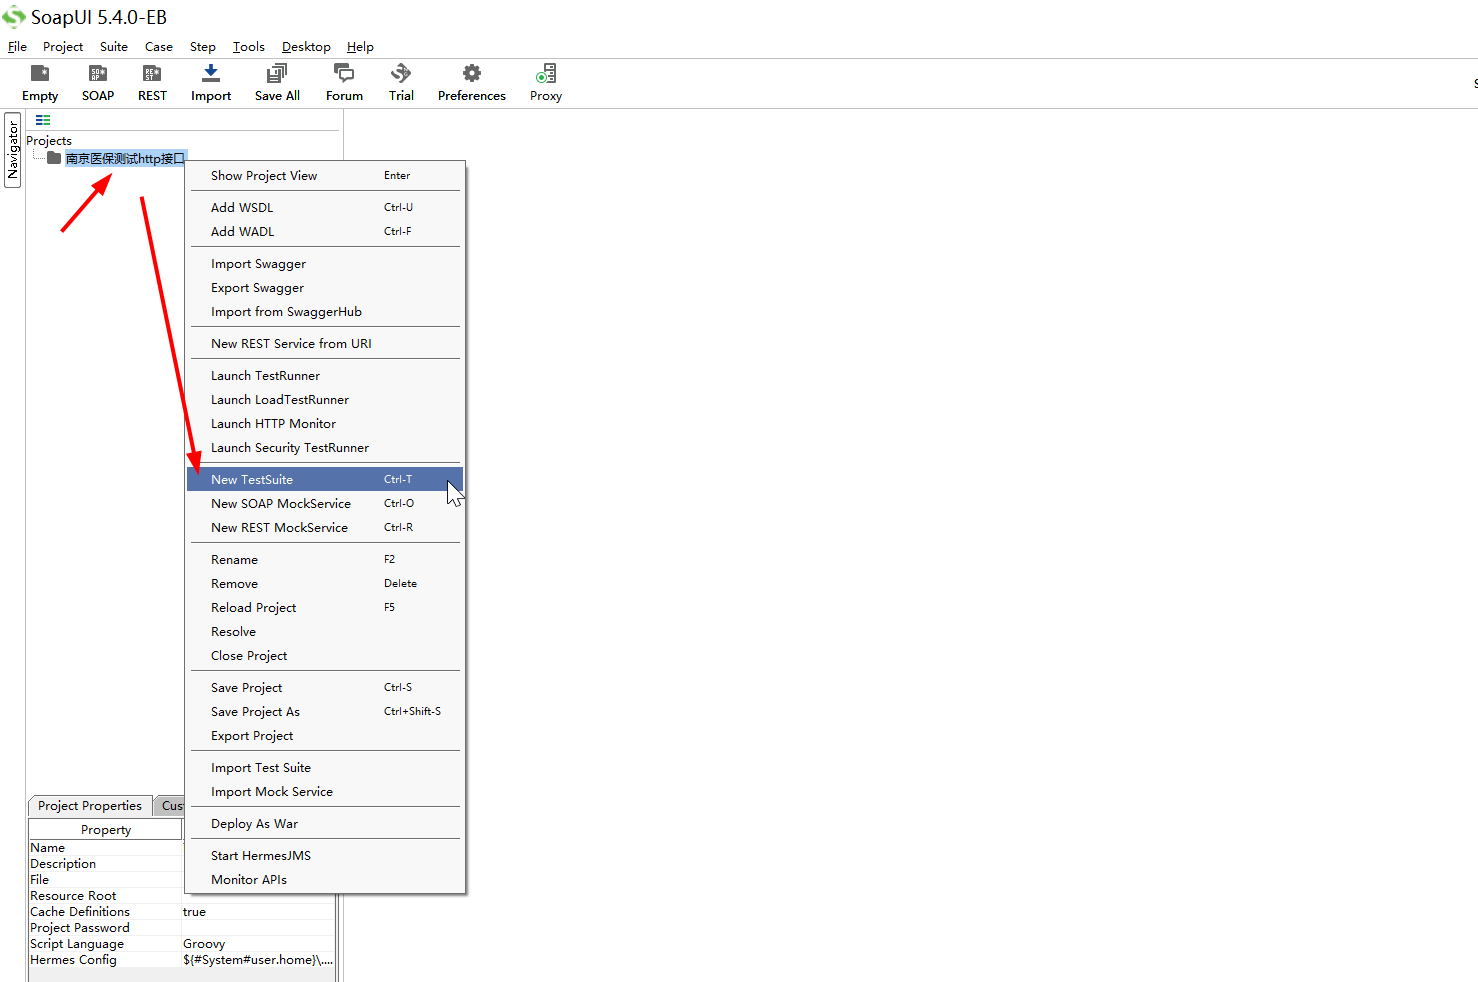The image size is (1478, 982).
Task: Open the Desktop menu
Action: pyautogui.click(x=306, y=46)
